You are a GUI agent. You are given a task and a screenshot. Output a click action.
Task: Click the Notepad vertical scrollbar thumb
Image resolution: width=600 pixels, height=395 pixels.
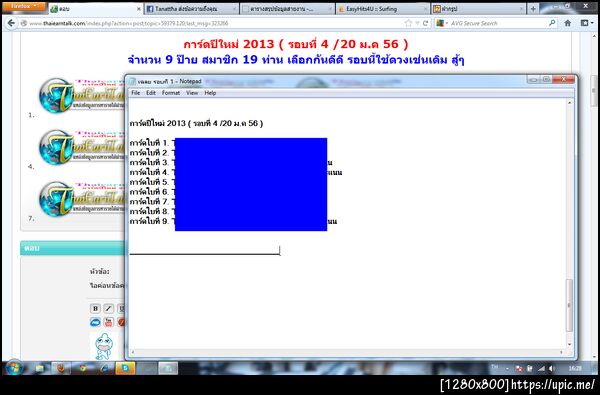(569, 305)
